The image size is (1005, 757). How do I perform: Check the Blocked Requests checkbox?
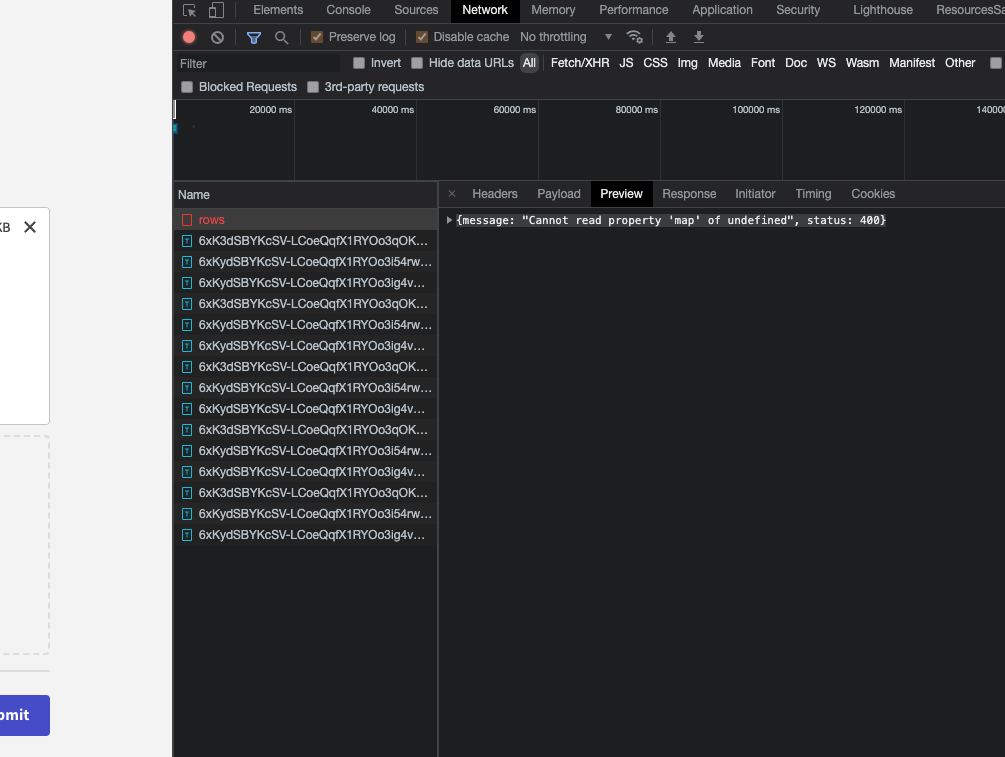click(x=187, y=87)
